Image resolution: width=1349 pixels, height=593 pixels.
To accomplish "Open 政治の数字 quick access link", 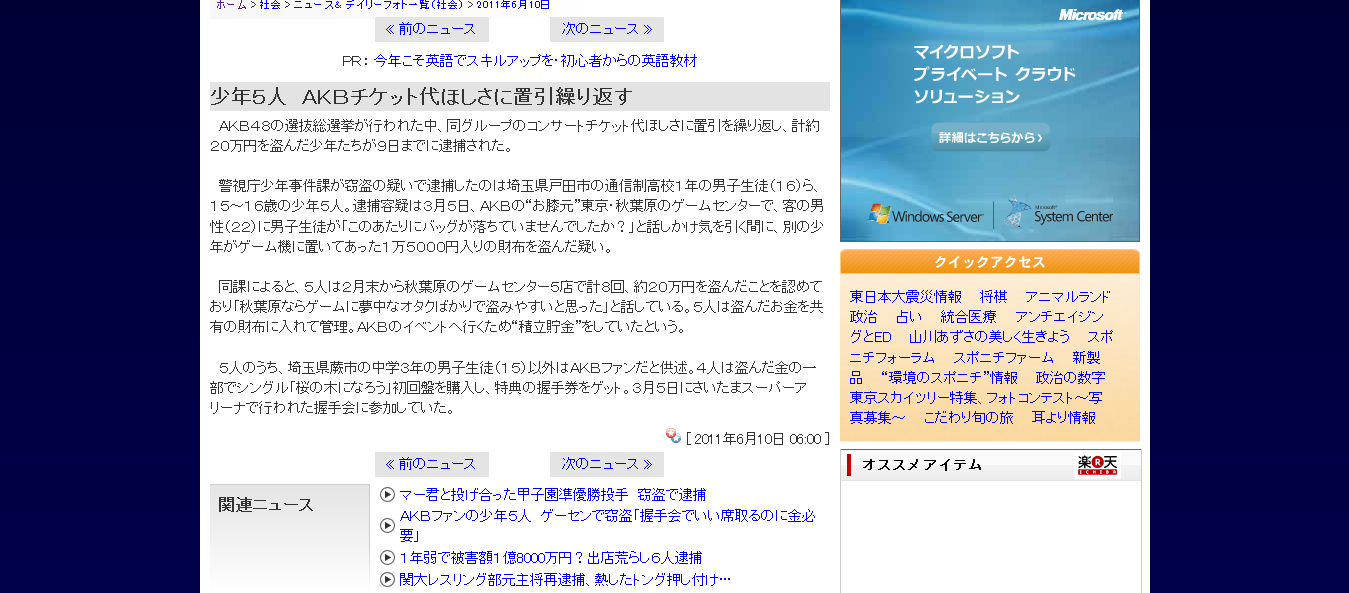I will 1071,377.
